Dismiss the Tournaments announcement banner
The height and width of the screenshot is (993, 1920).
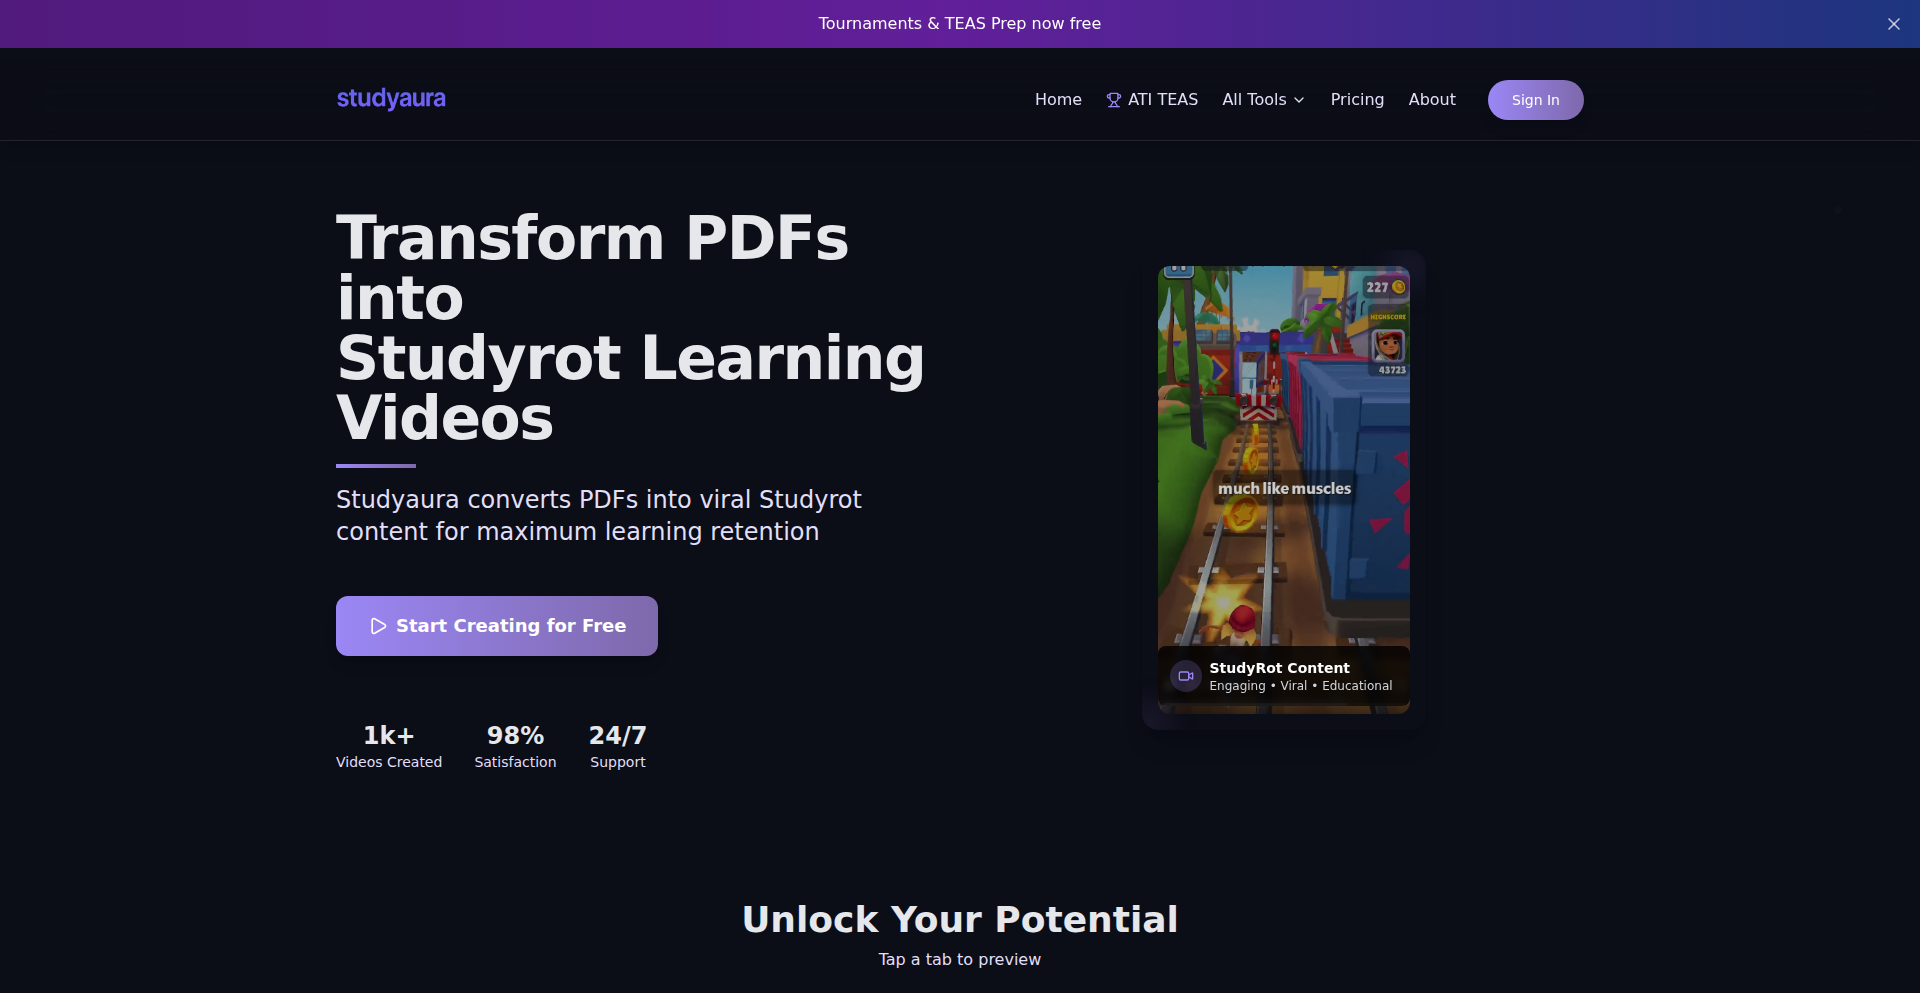(x=1894, y=24)
